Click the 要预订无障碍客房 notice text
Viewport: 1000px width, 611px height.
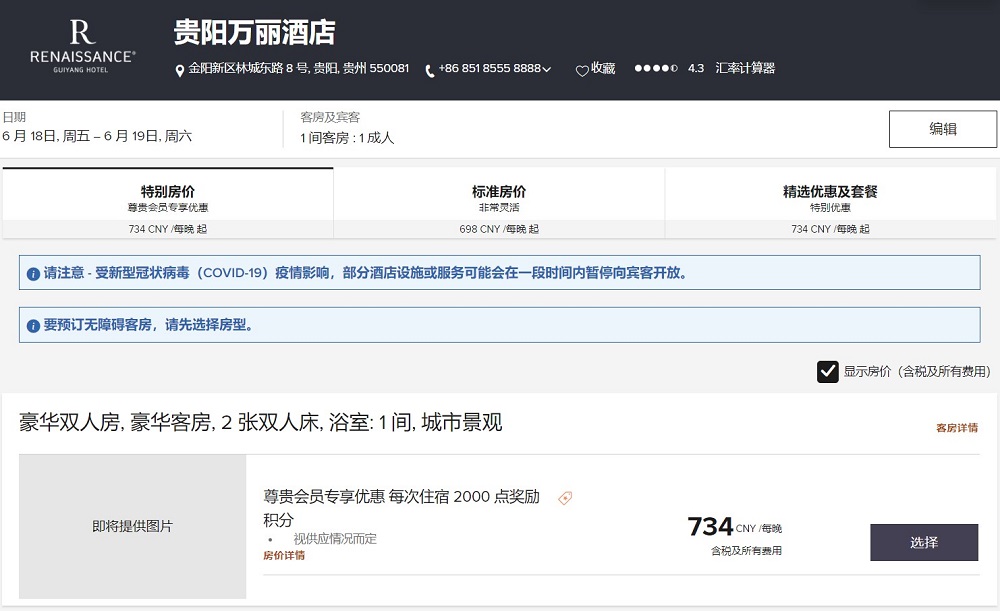pos(149,325)
